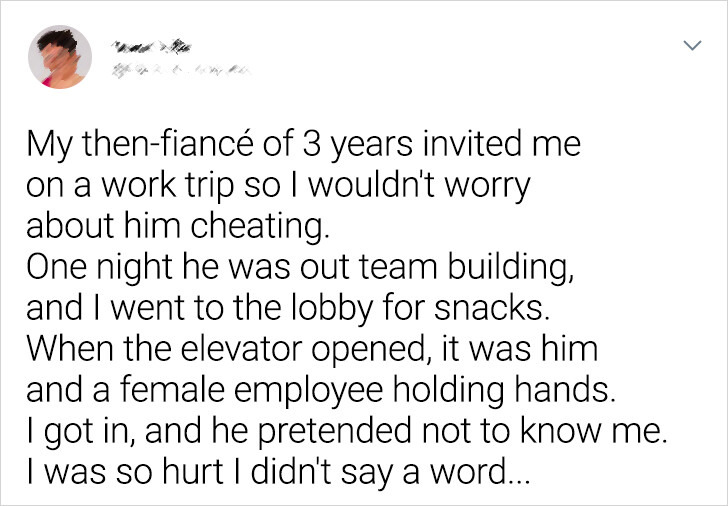
Task: Click the line 'One night he was out team building,'
Action: point(300,268)
